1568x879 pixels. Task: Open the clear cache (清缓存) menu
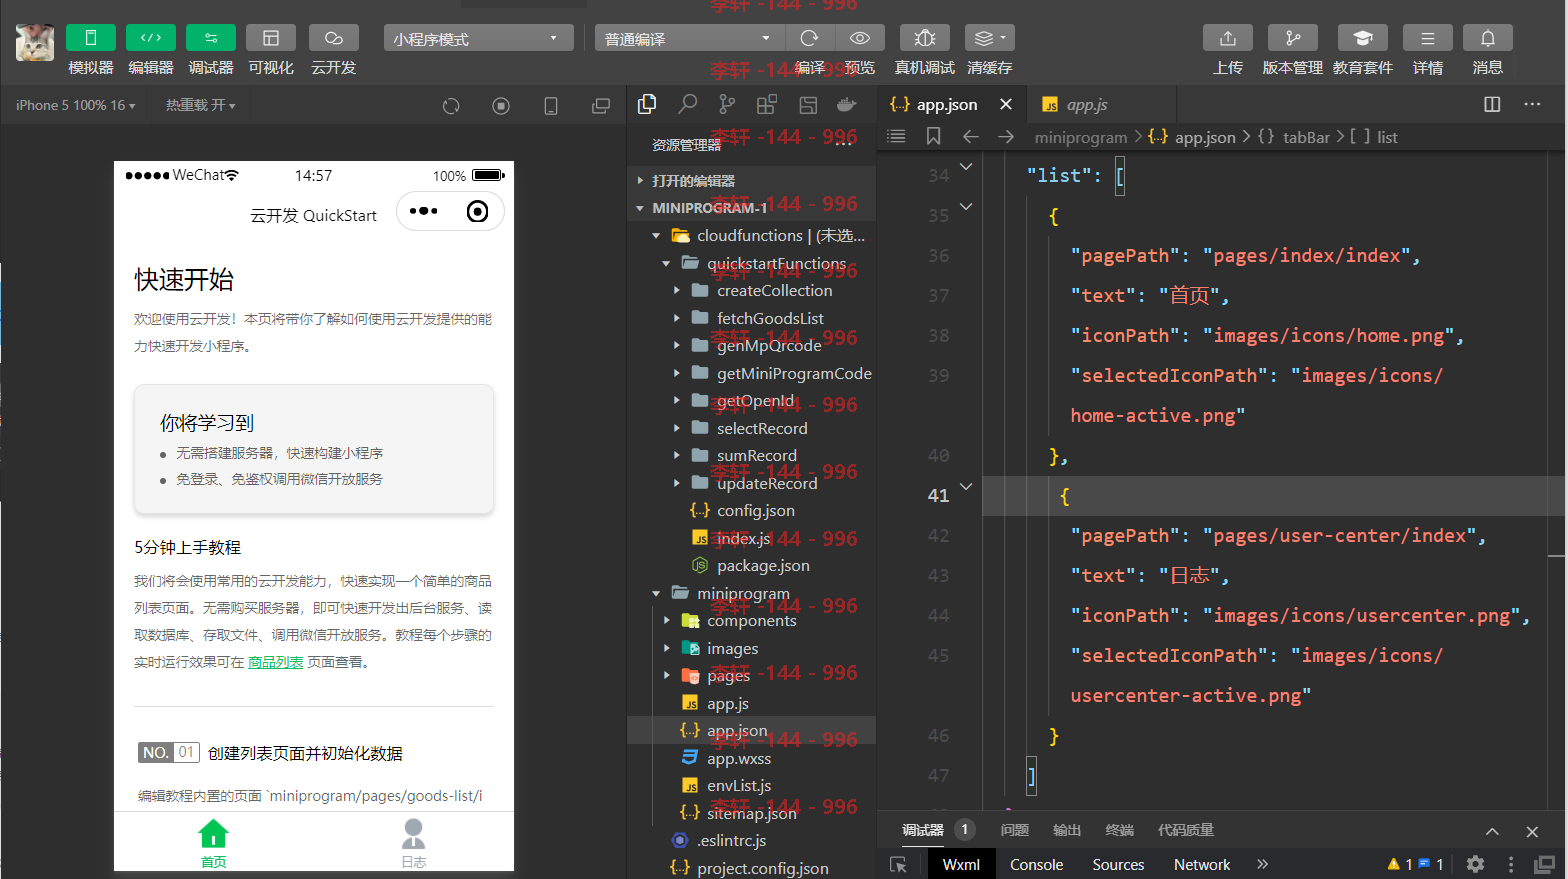(x=990, y=38)
